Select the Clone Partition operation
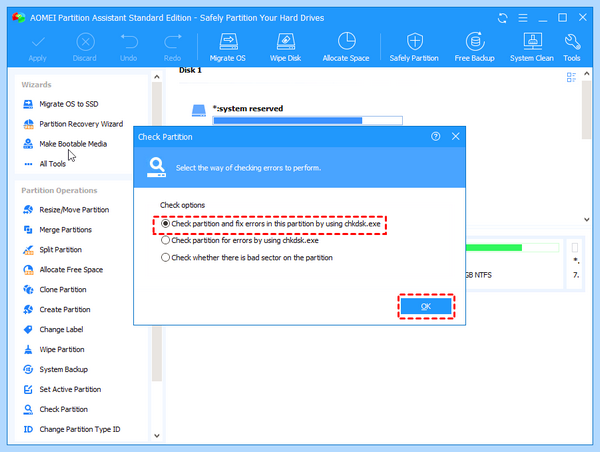Viewport: 600px width, 452px height. pyautogui.click(x=63, y=289)
